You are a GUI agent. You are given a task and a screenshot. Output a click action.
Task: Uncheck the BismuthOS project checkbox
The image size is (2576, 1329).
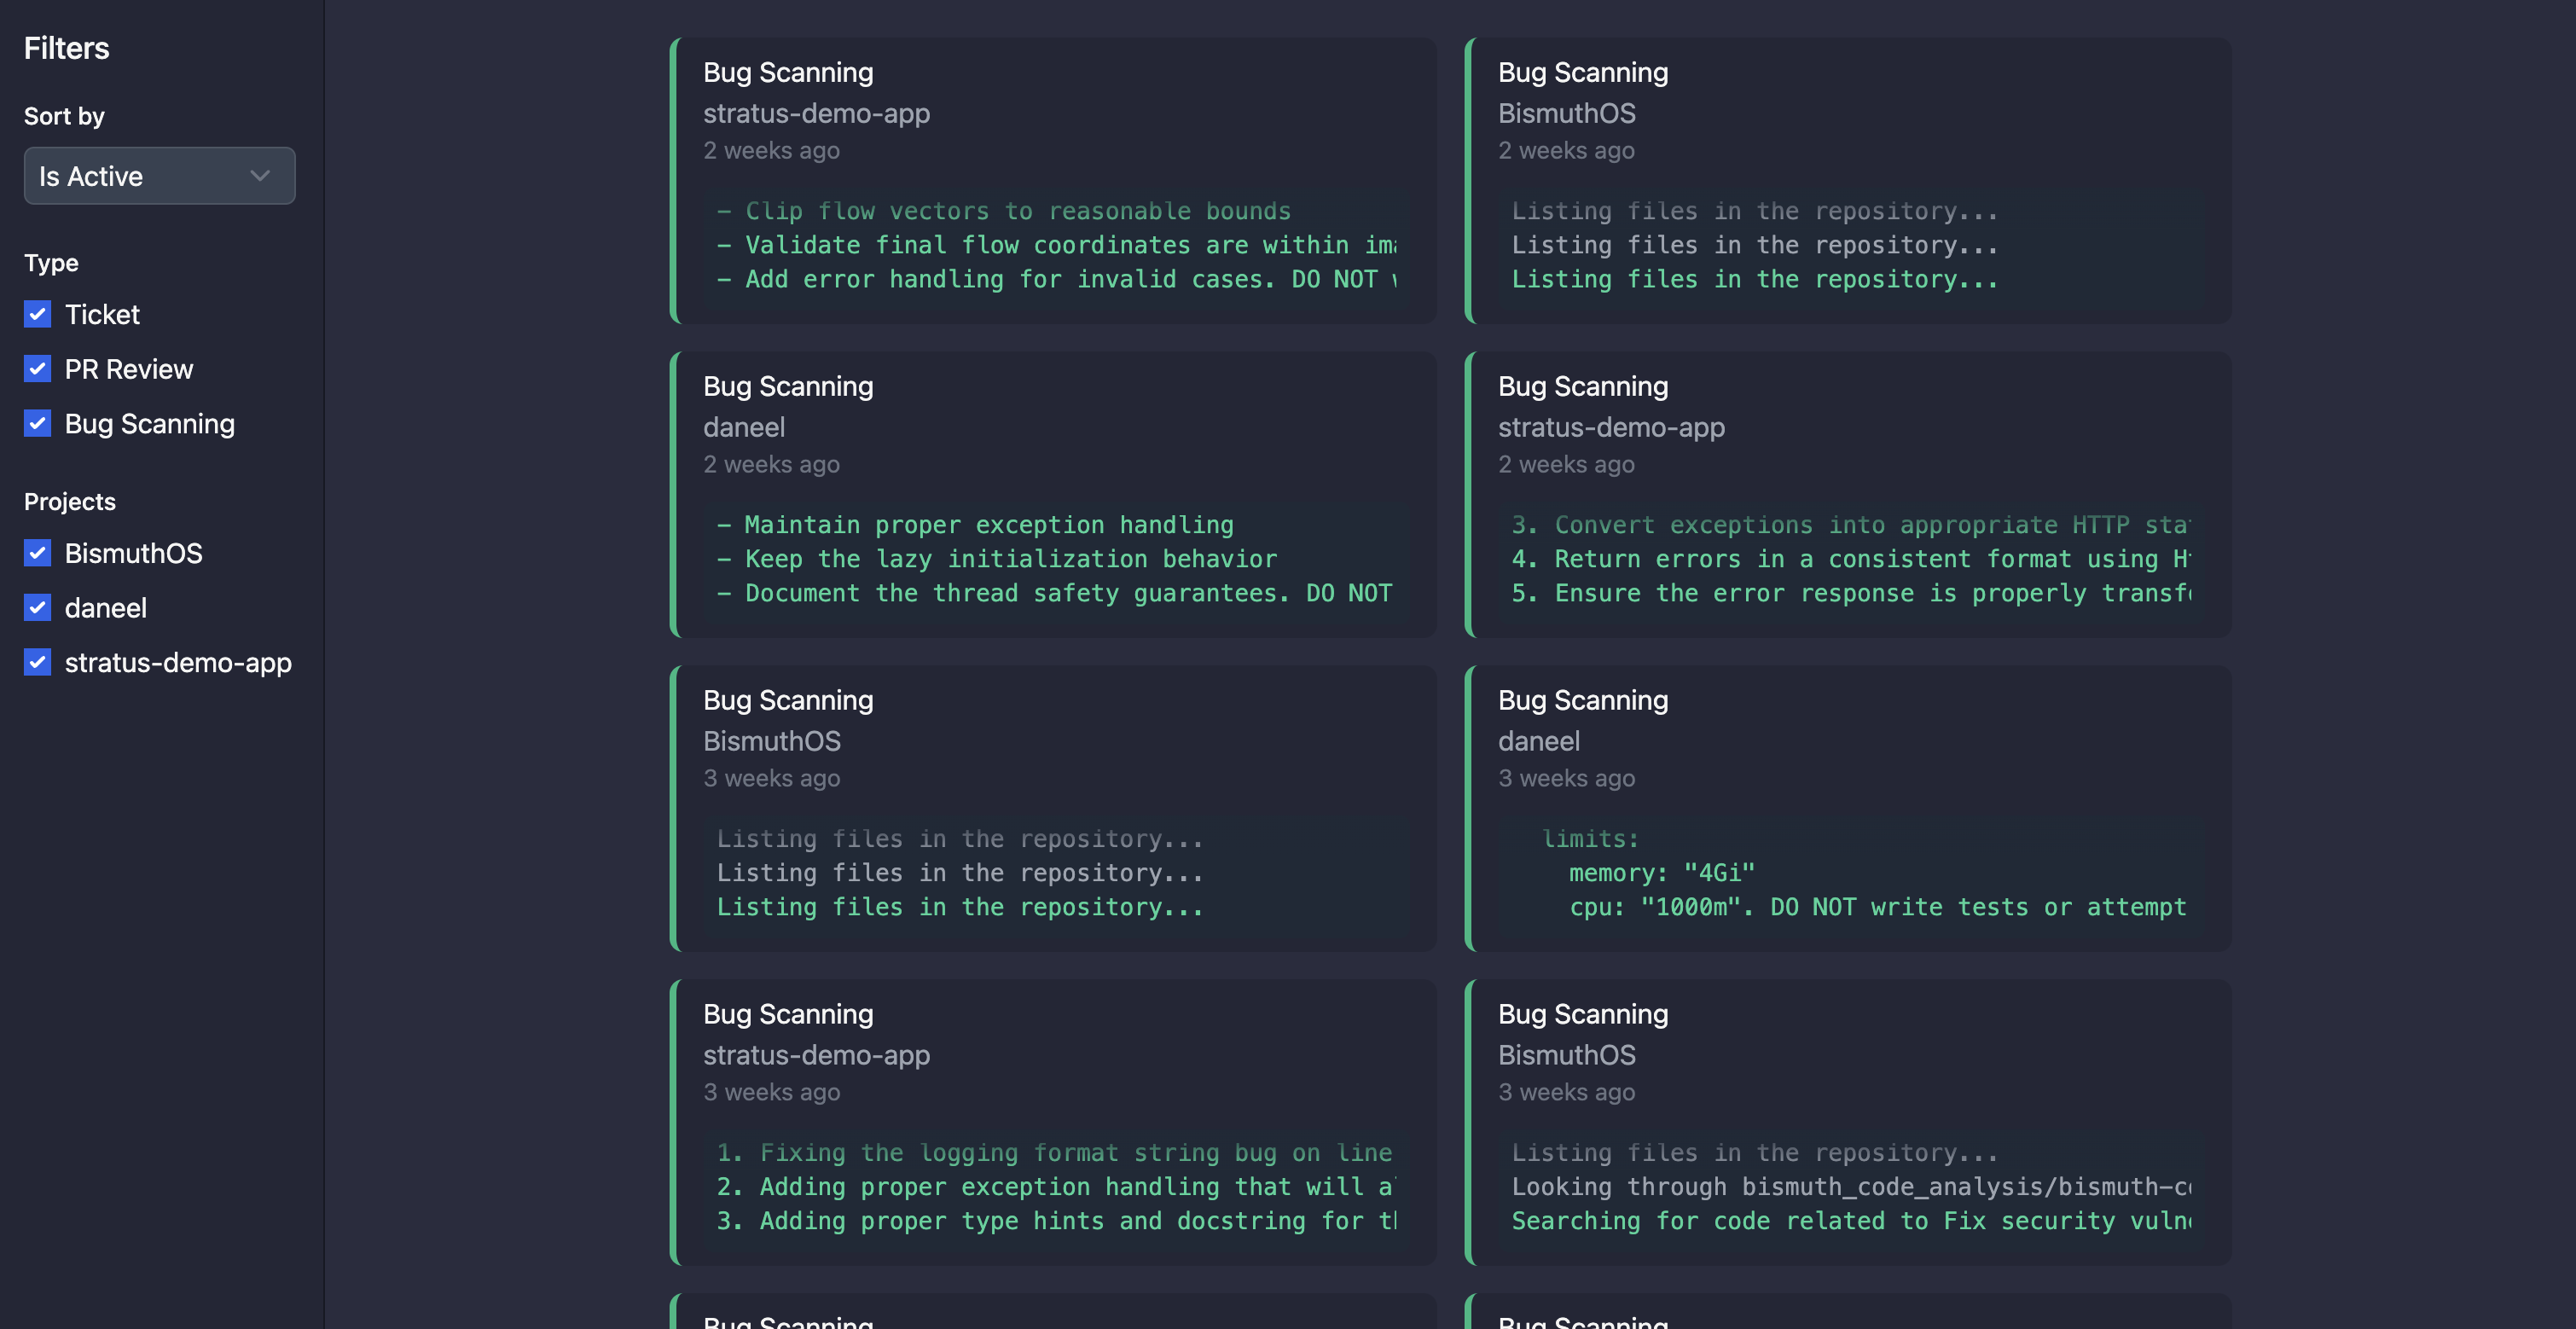(x=38, y=553)
